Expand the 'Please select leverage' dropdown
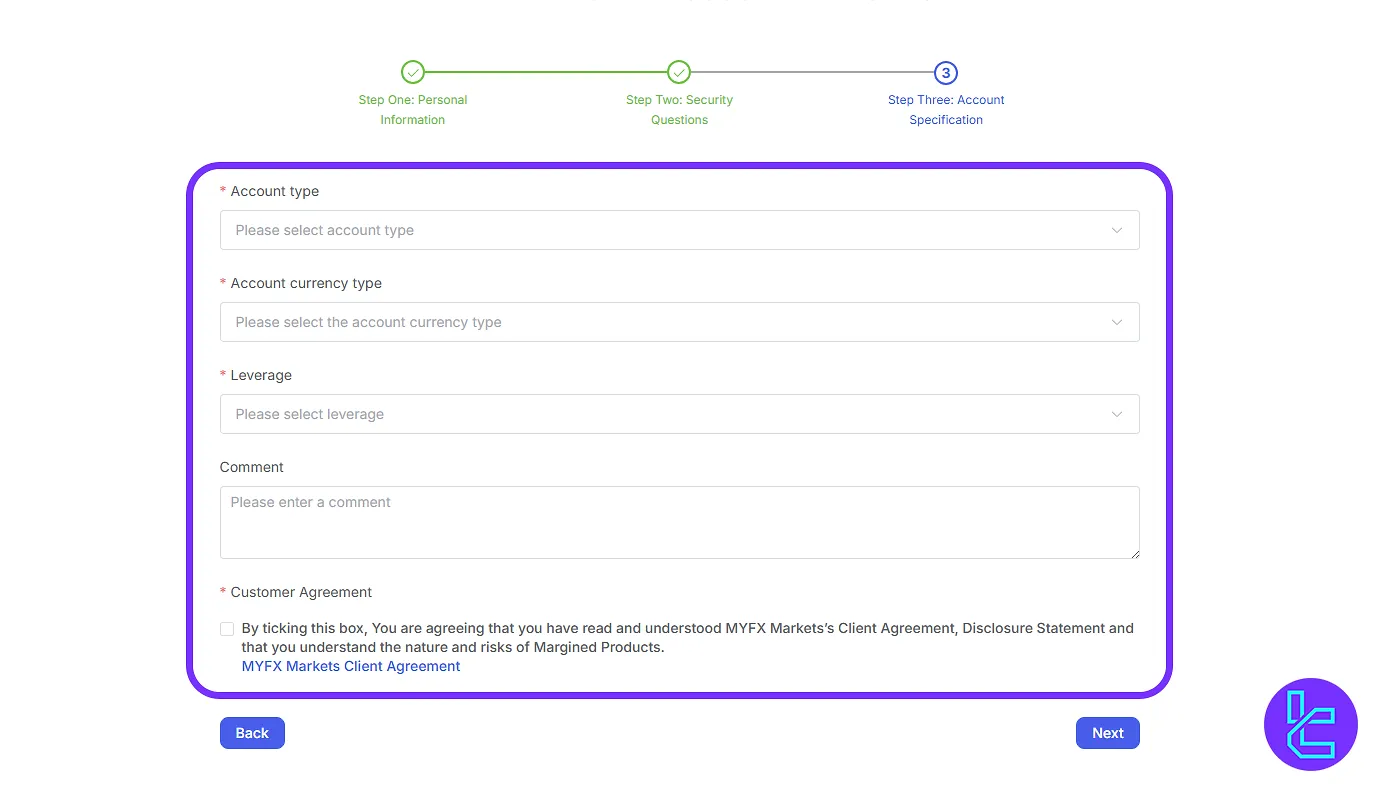Viewport: 1374px width, 785px height. pyautogui.click(x=660, y=414)
